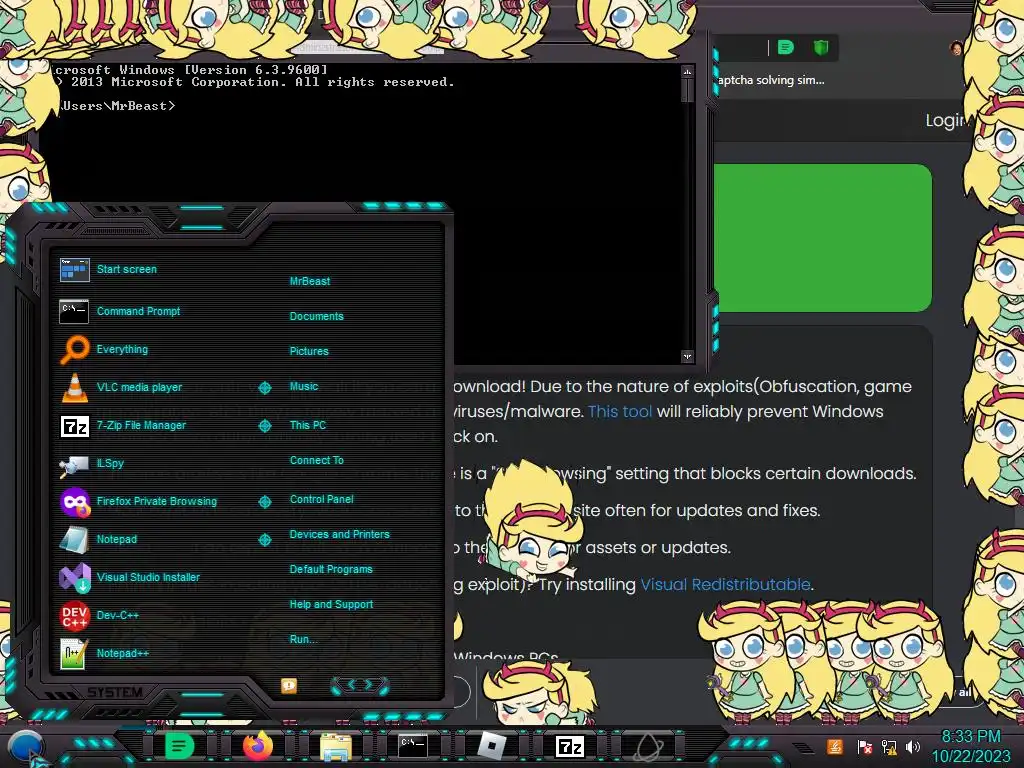Open Documents from start menu

[x=317, y=316]
